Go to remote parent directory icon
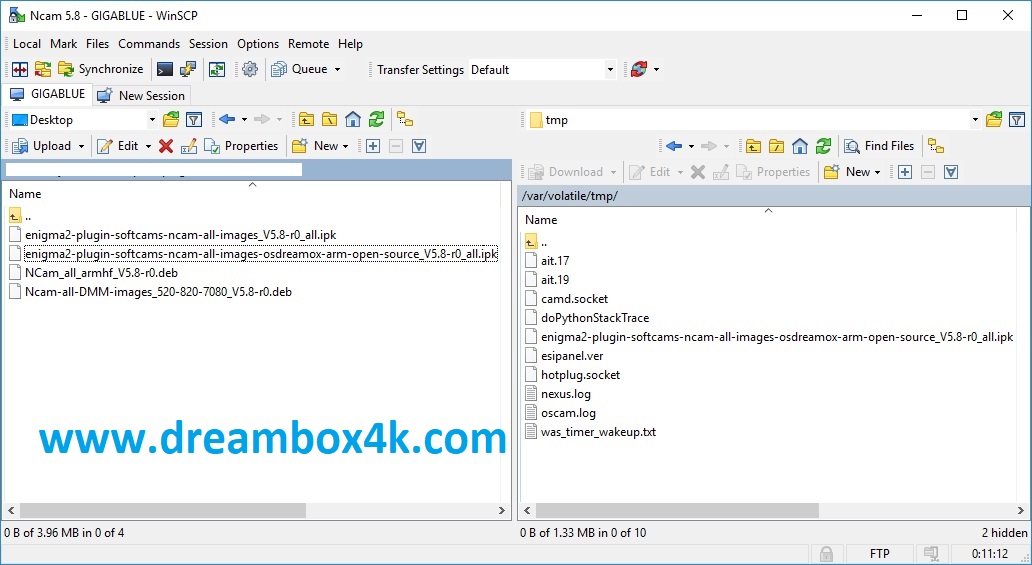The width and height of the screenshot is (1032, 565). pos(754,146)
